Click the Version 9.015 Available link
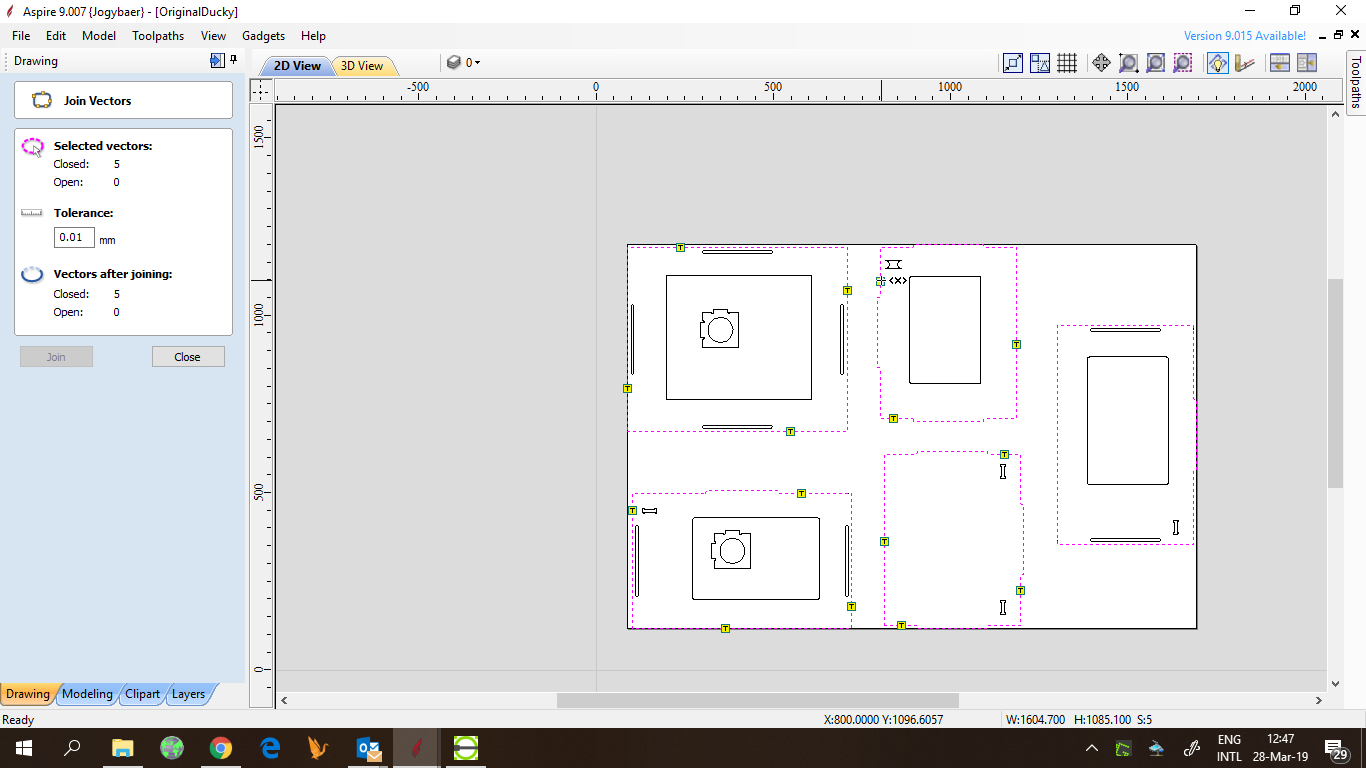The height and width of the screenshot is (768, 1366). [x=1245, y=36]
